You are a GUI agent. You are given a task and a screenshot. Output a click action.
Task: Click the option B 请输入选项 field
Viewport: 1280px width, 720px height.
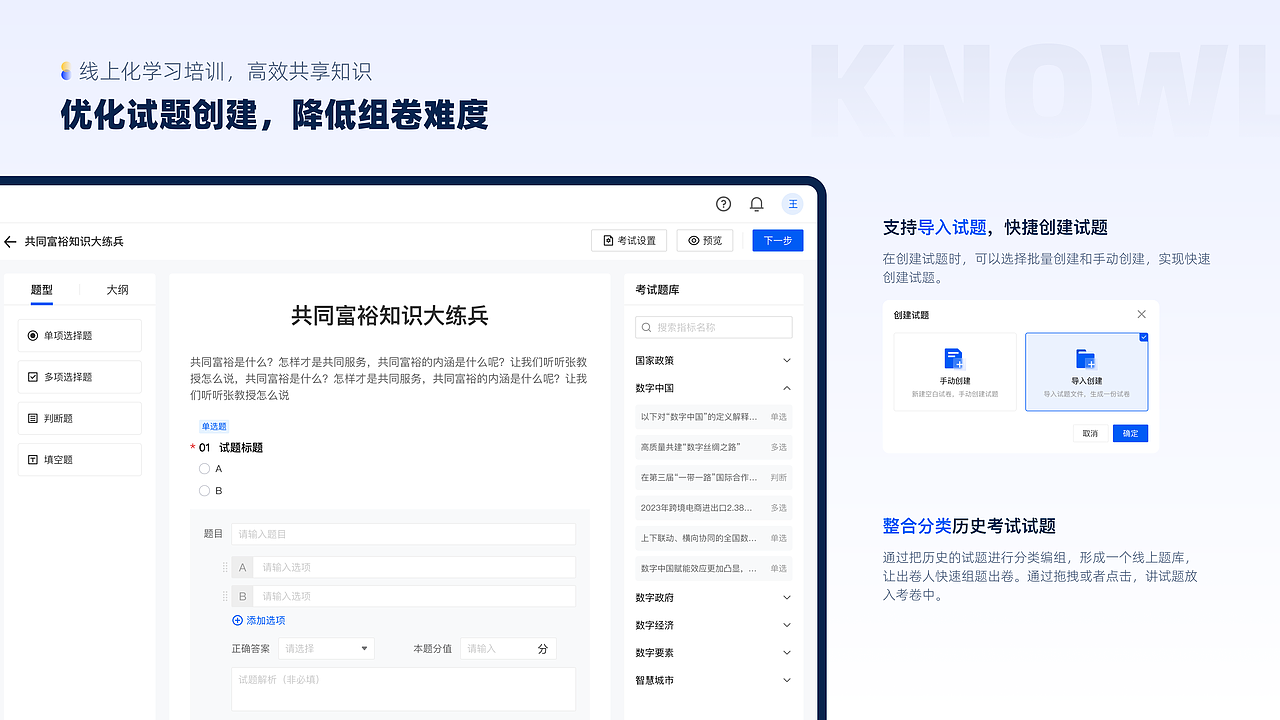coord(415,596)
